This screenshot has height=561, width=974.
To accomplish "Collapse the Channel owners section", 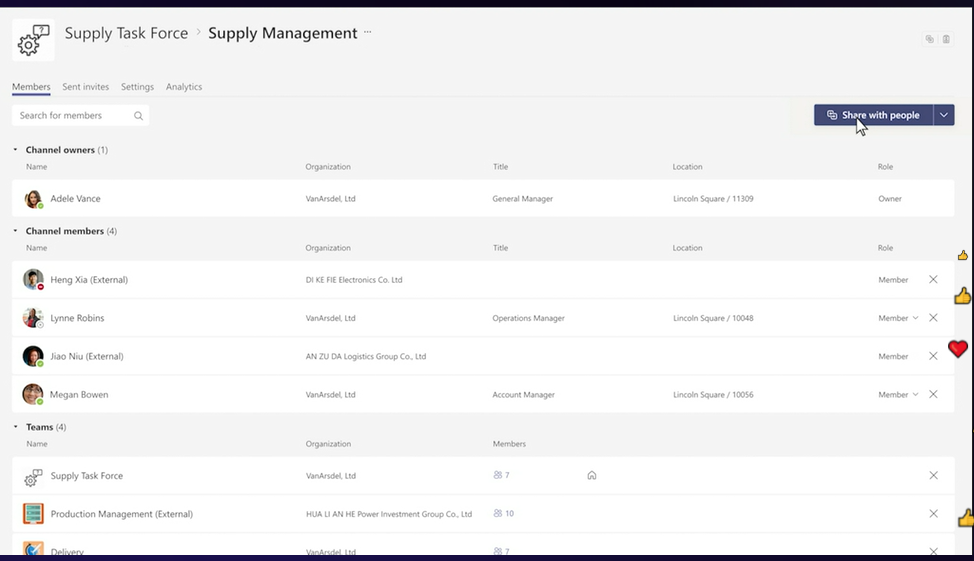I will point(16,150).
